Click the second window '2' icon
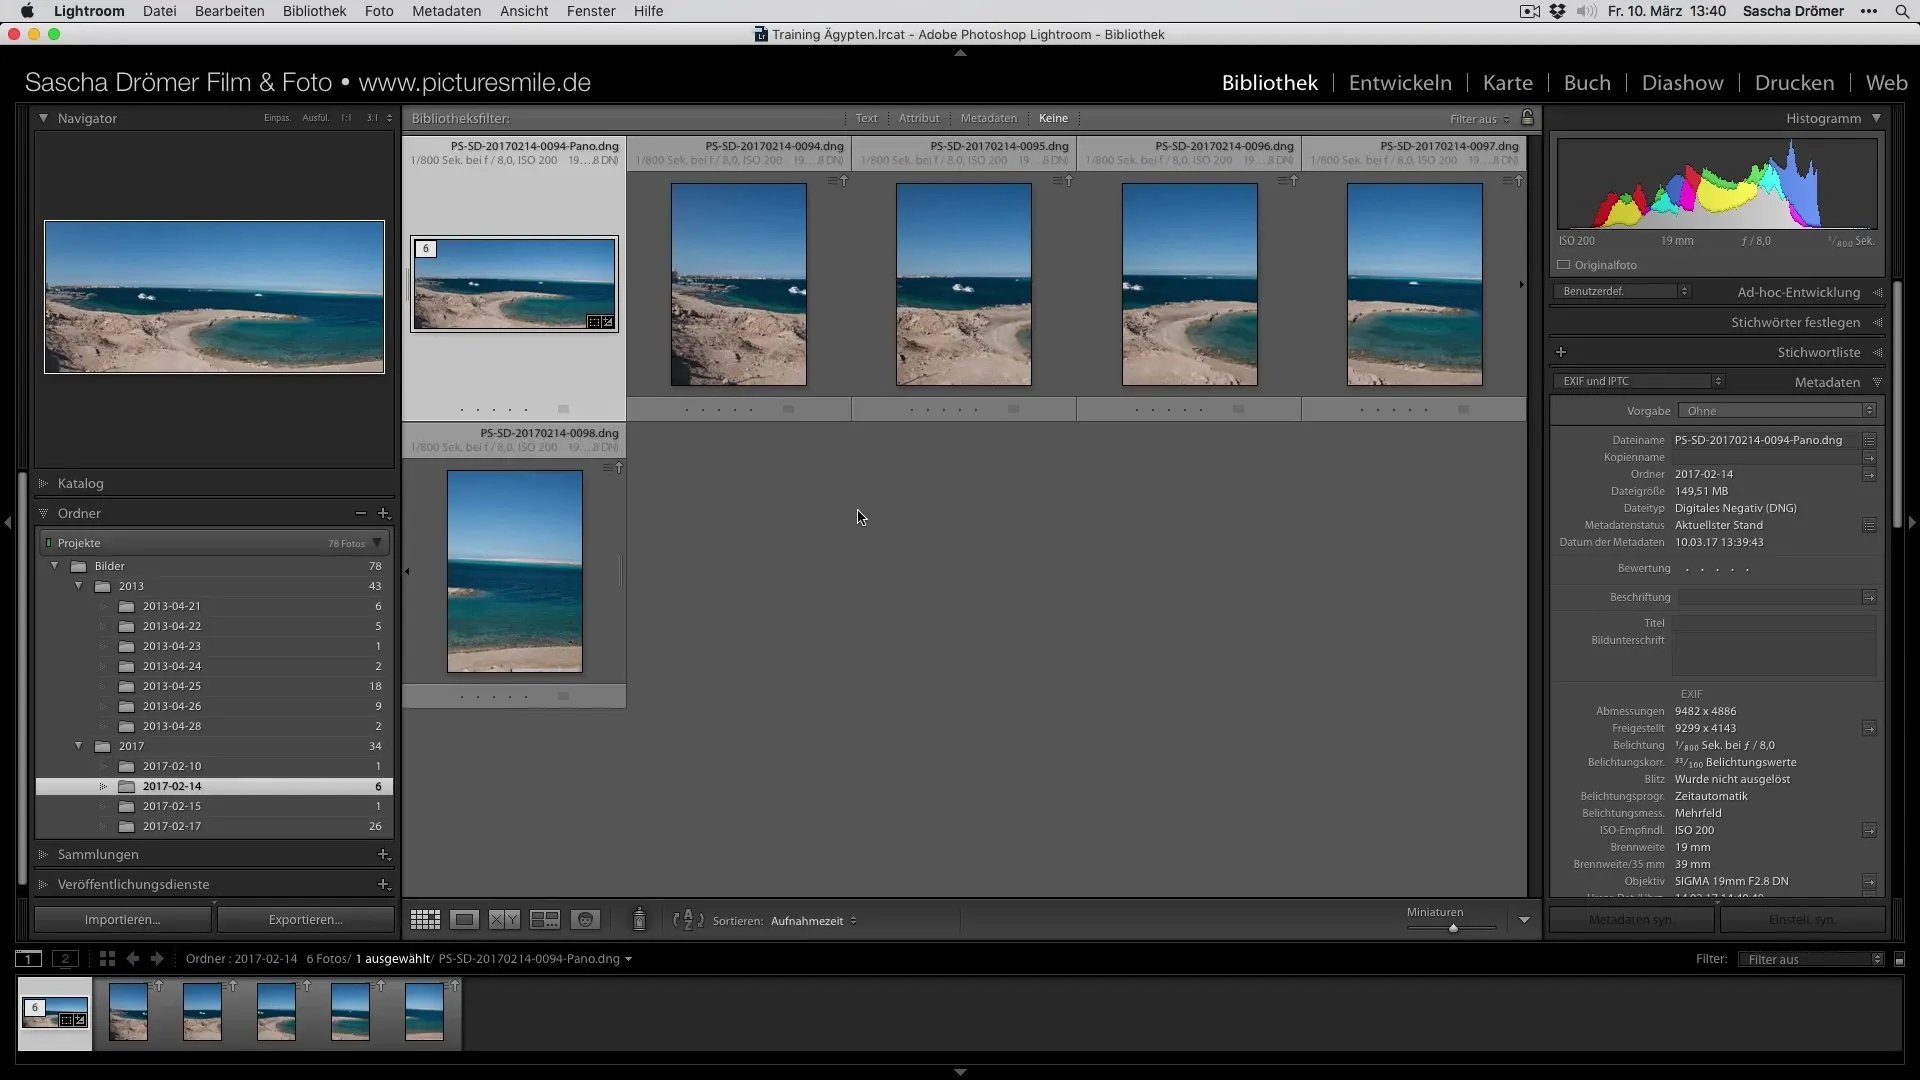 [x=65, y=959]
